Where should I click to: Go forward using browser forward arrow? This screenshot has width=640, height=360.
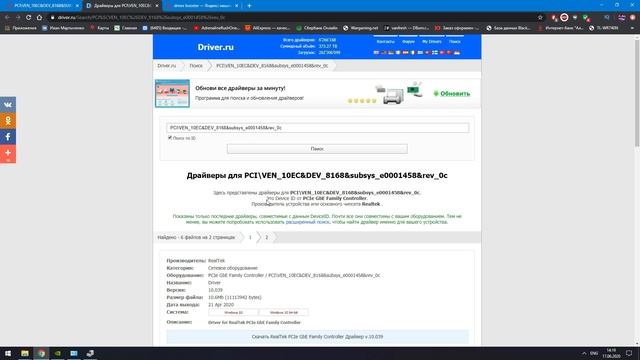(x=18, y=18)
